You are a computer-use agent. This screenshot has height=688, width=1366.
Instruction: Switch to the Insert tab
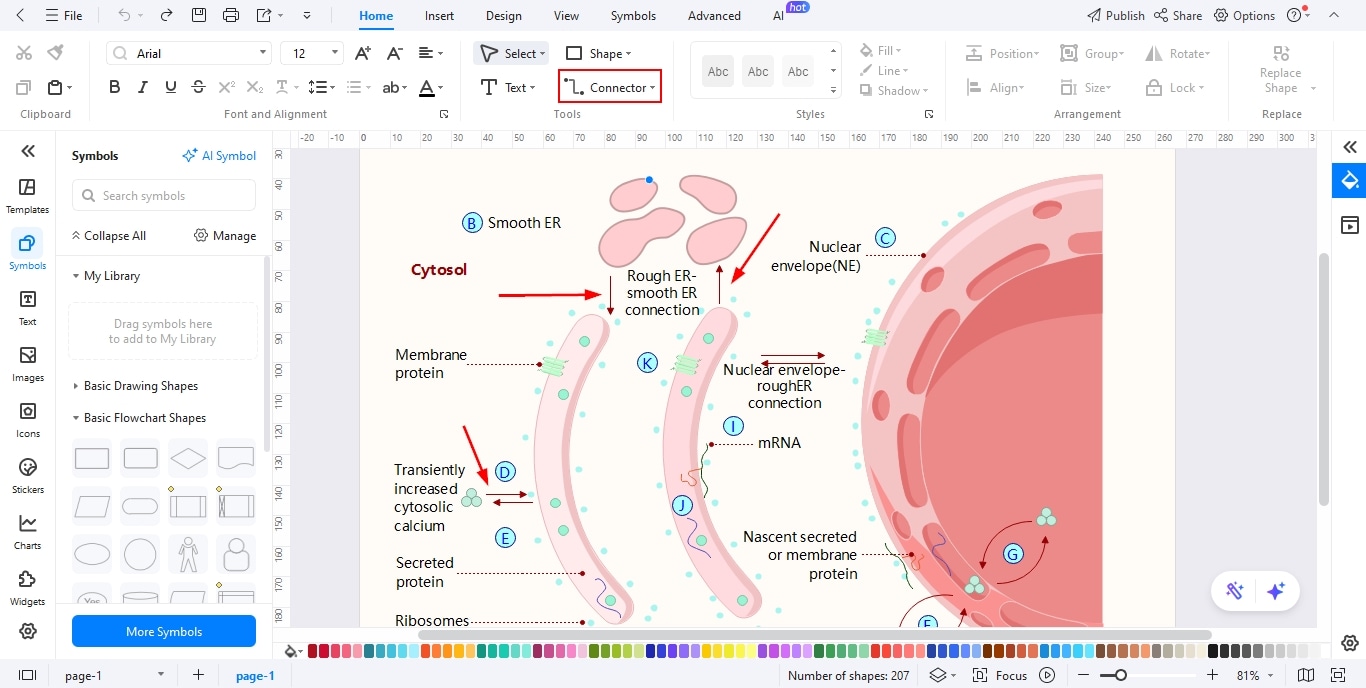[439, 16]
